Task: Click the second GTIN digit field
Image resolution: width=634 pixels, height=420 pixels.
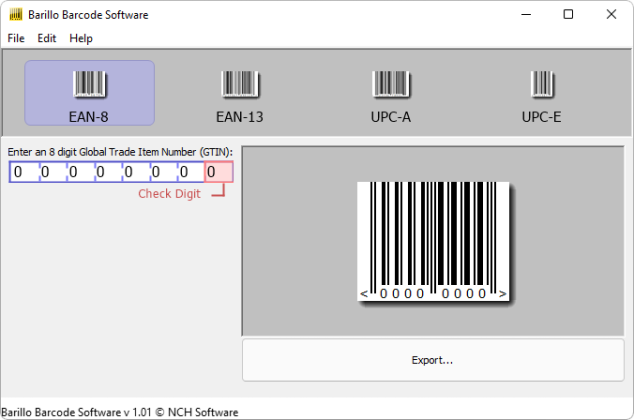Action: point(53,172)
